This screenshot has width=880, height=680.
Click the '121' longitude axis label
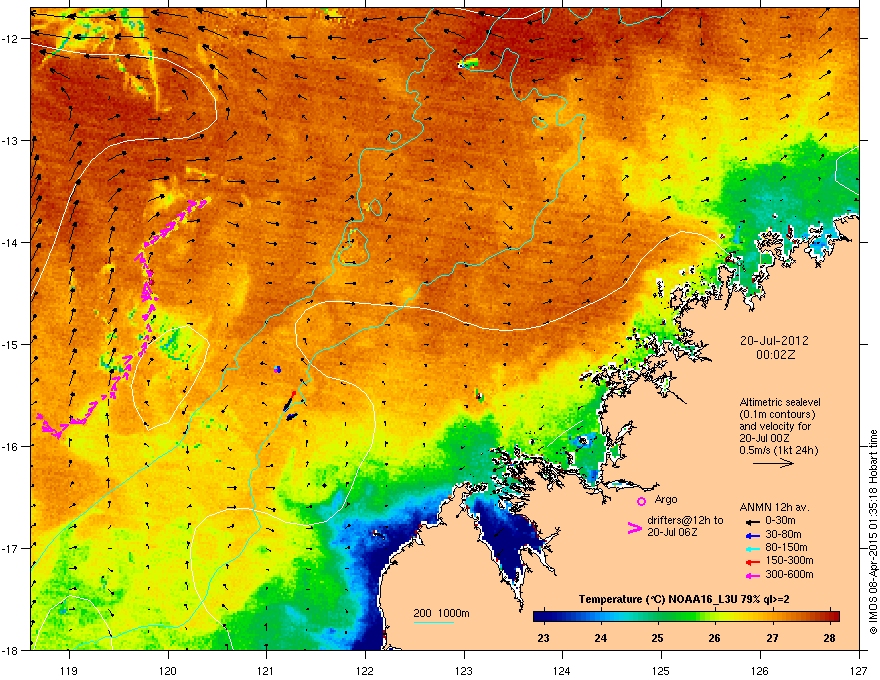pyautogui.click(x=266, y=671)
